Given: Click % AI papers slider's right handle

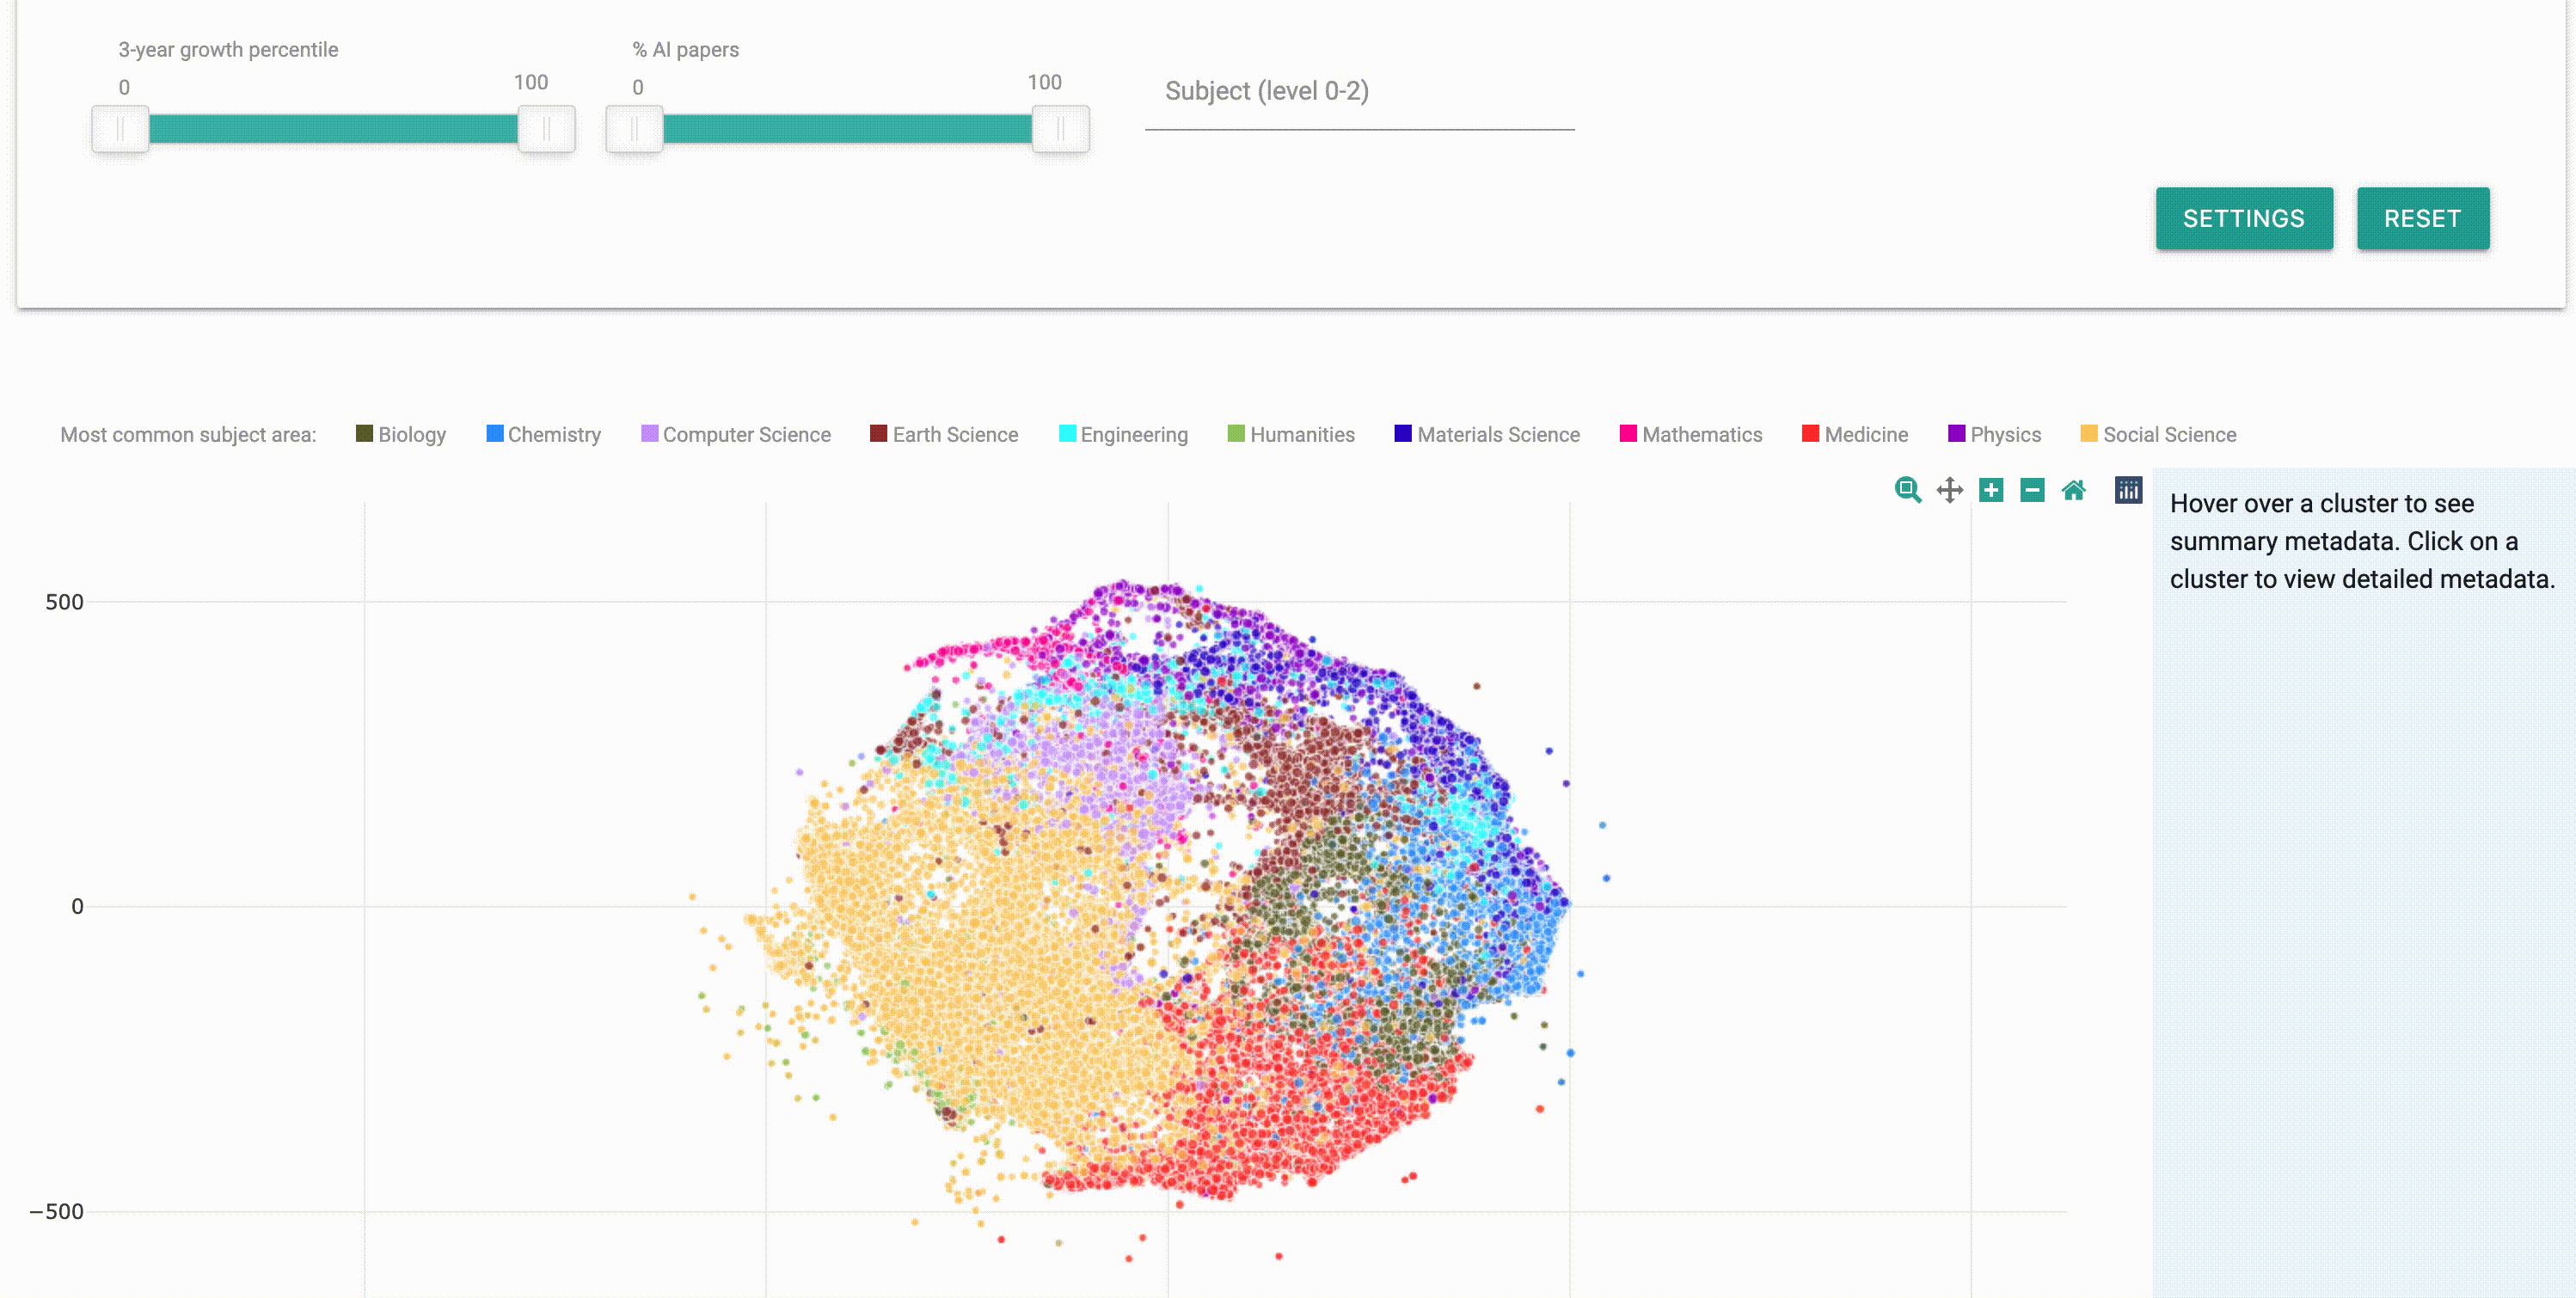Looking at the screenshot, I should [x=1060, y=129].
